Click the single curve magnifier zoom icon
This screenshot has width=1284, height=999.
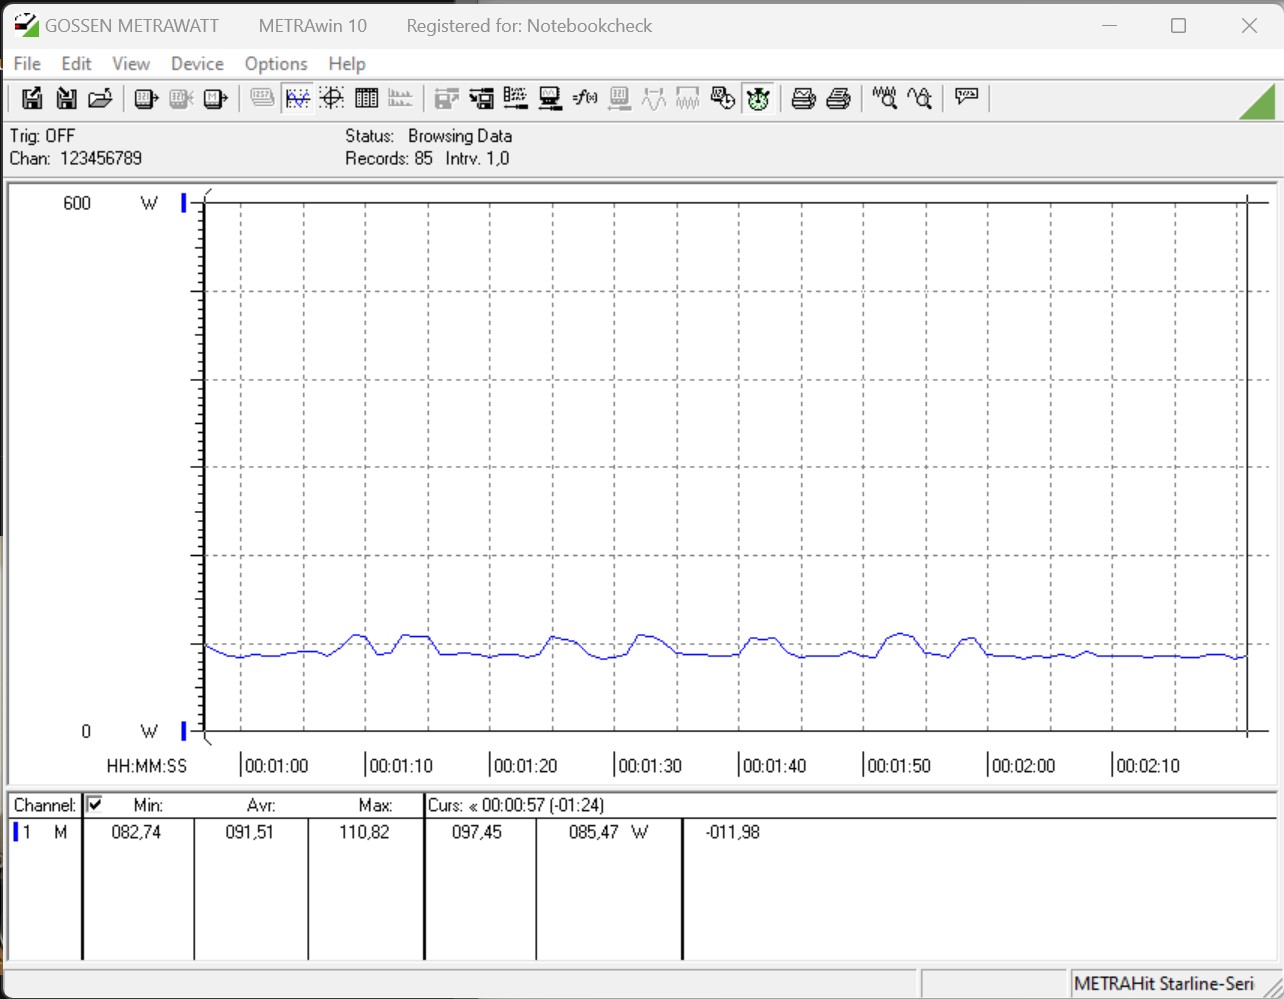[x=920, y=98]
